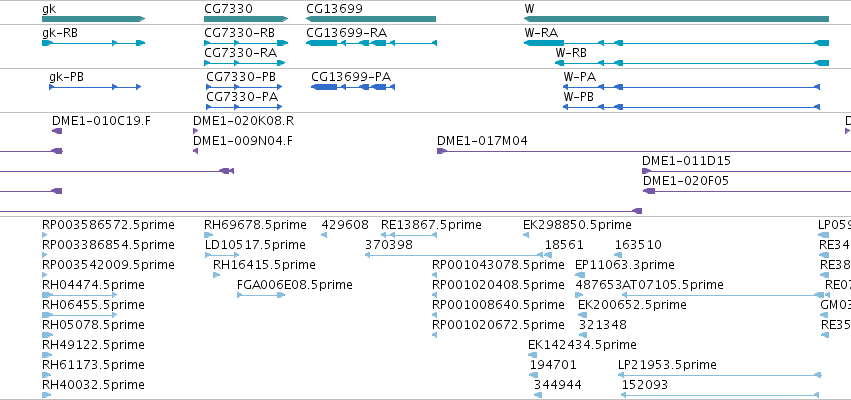This screenshot has height=400, width=851.
Task: Select protein feature gk-PB
Action: (x=95, y=87)
